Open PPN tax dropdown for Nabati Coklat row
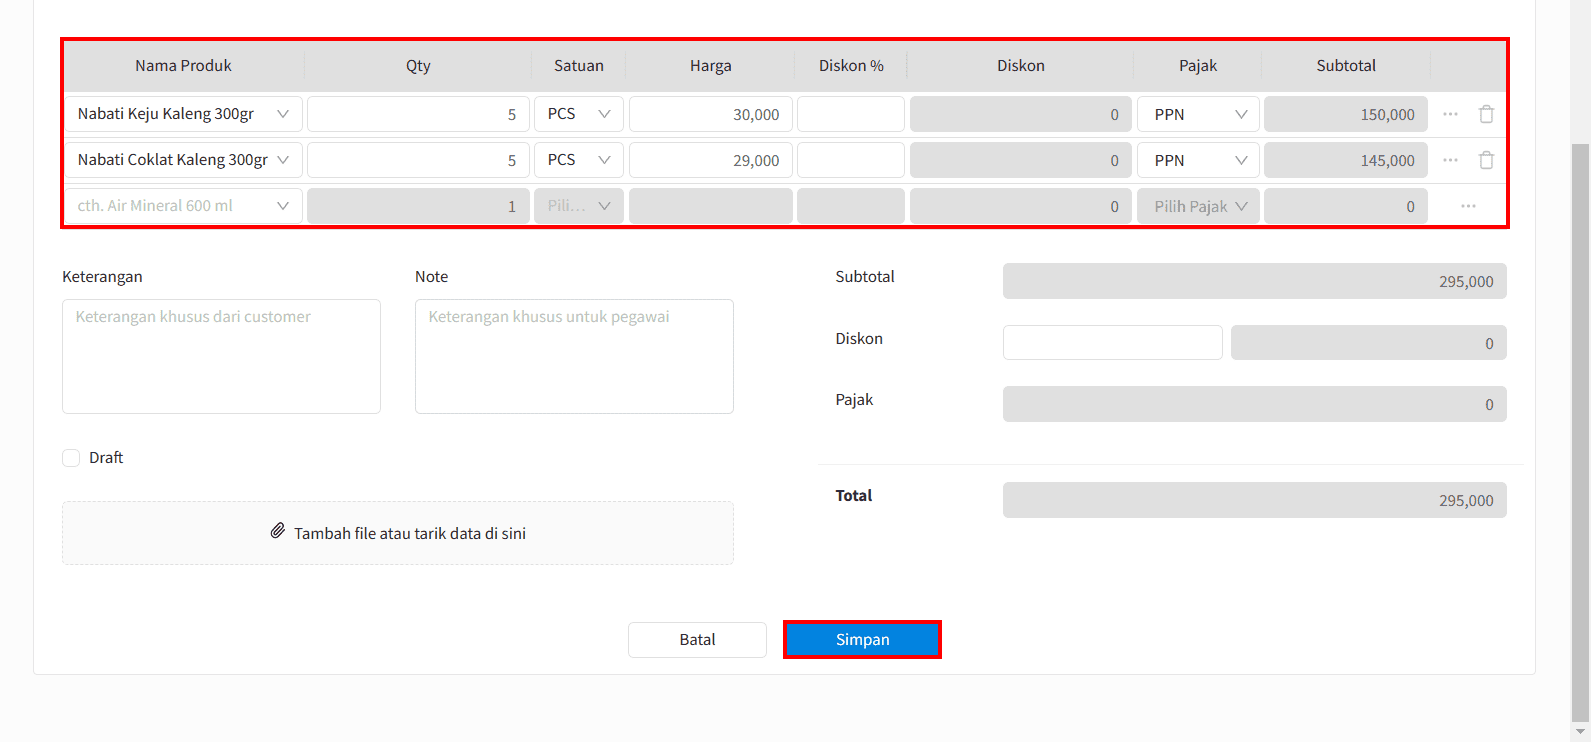 pyautogui.click(x=1198, y=160)
